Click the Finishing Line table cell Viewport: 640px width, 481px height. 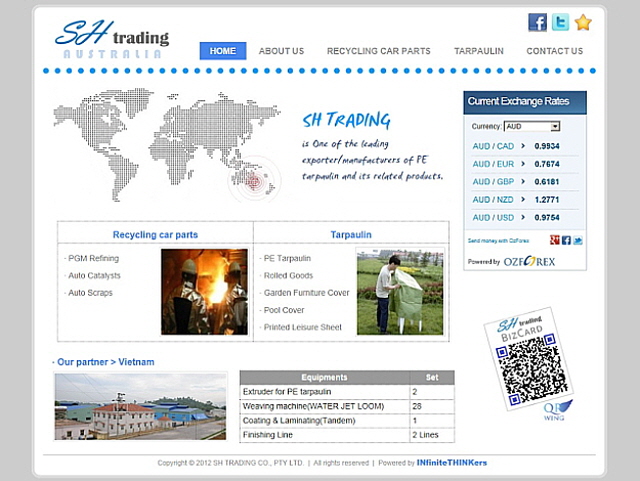click(325, 435)
